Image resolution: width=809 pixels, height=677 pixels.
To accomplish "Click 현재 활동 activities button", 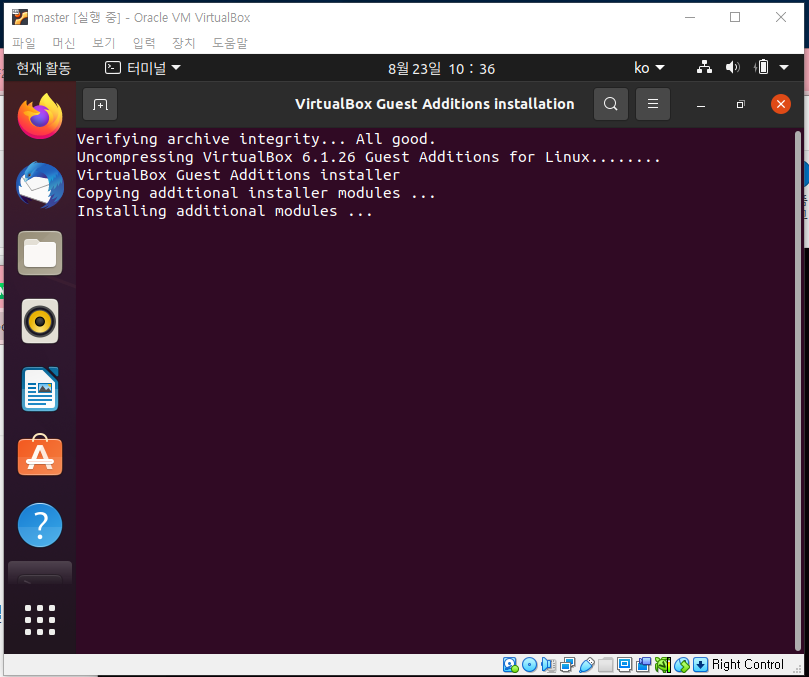I will pyautogui.click(x=43, y=68).
